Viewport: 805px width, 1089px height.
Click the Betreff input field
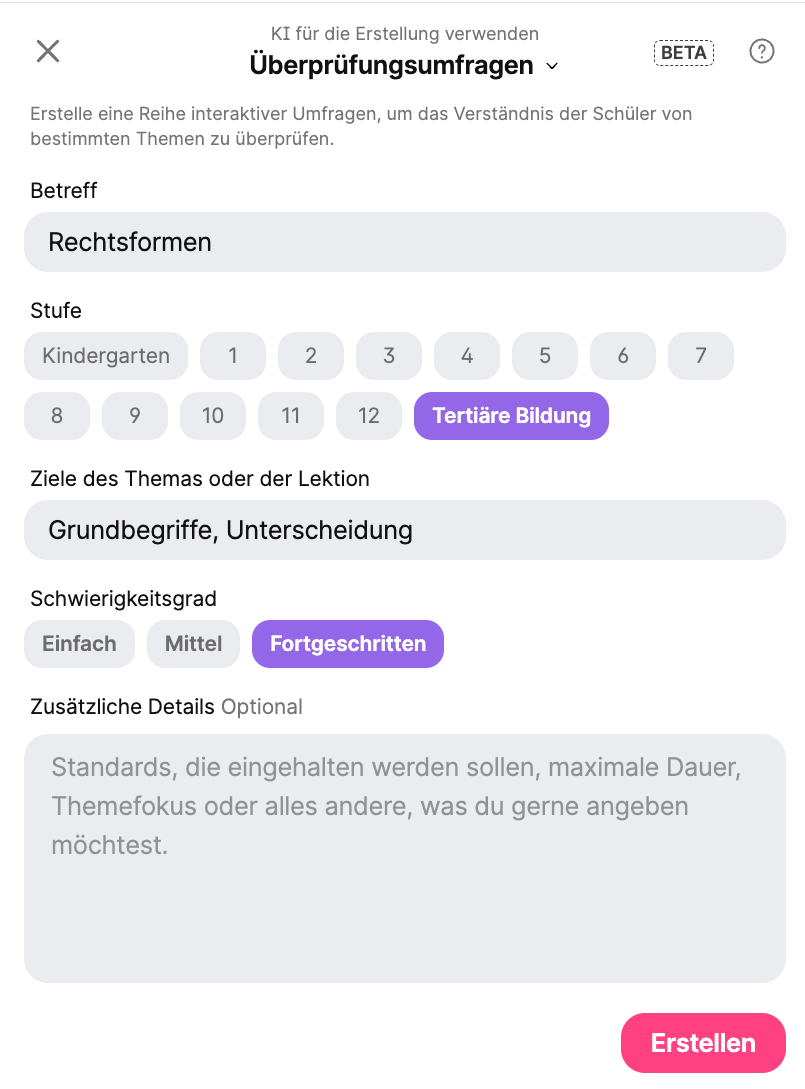(x=404, y=242)
